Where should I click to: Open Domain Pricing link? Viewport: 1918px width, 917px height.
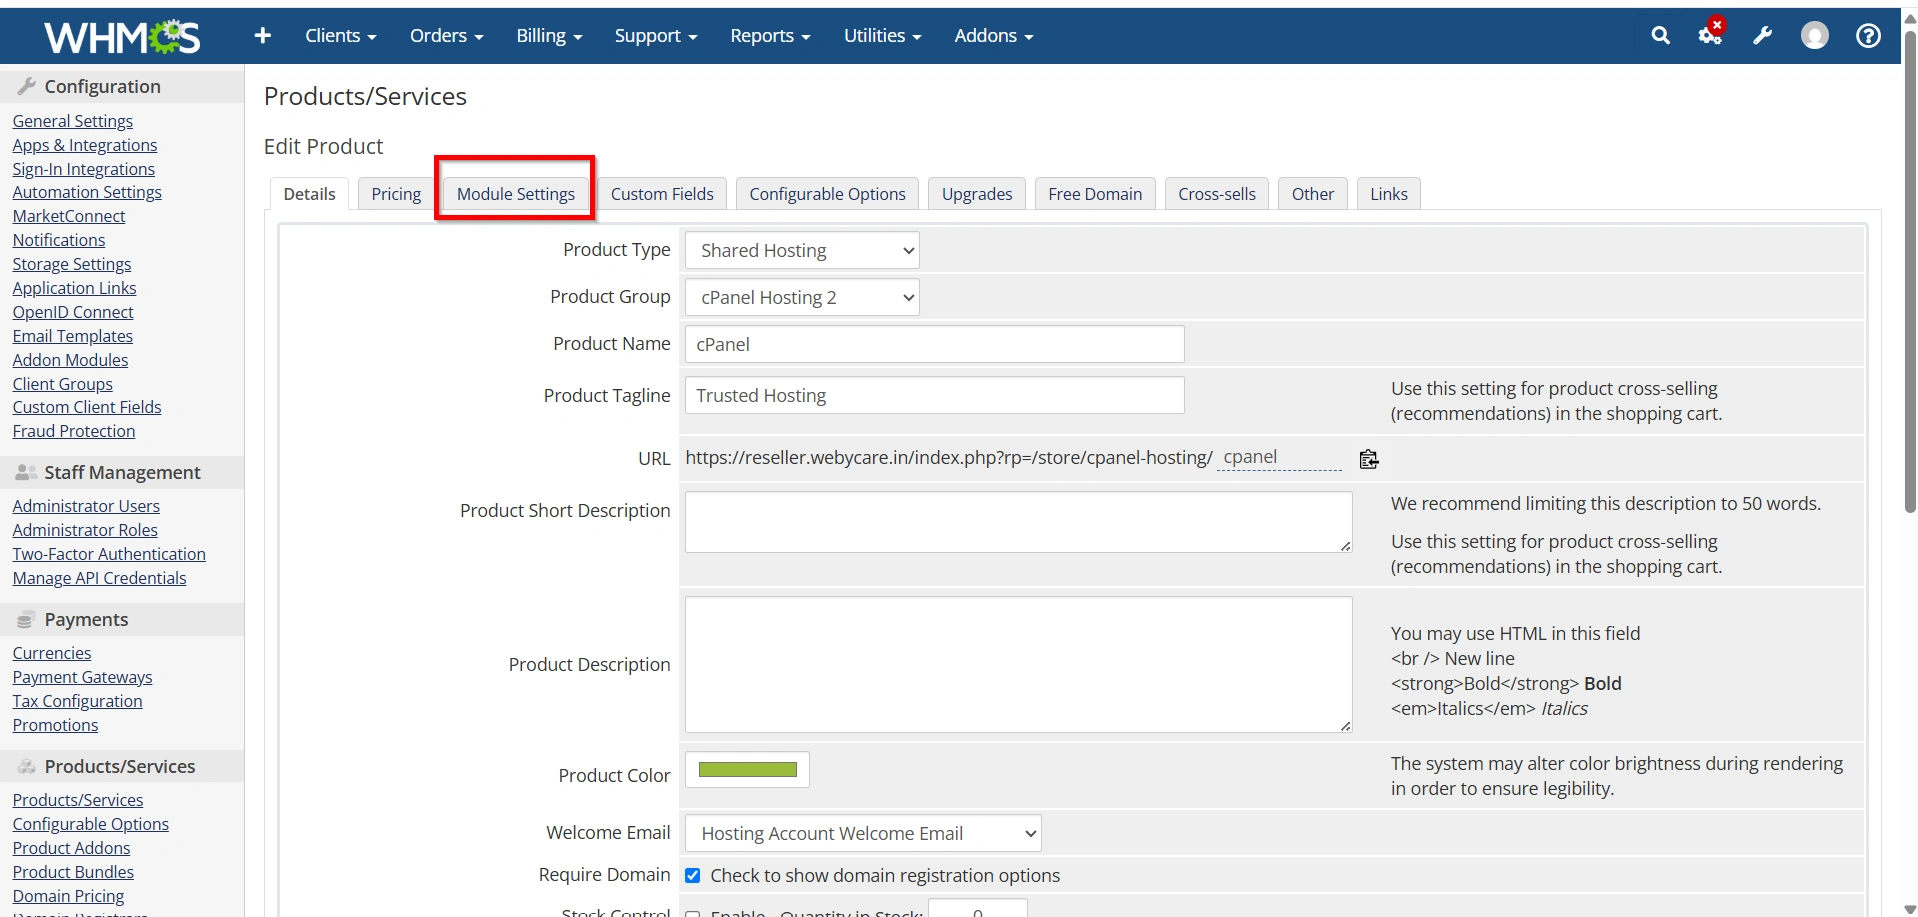[x=69, y=896]
